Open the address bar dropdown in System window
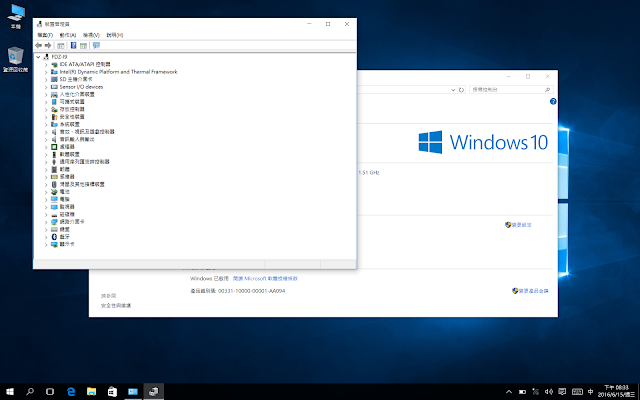This screenshot has height=400, width=640. pos(453,90)
